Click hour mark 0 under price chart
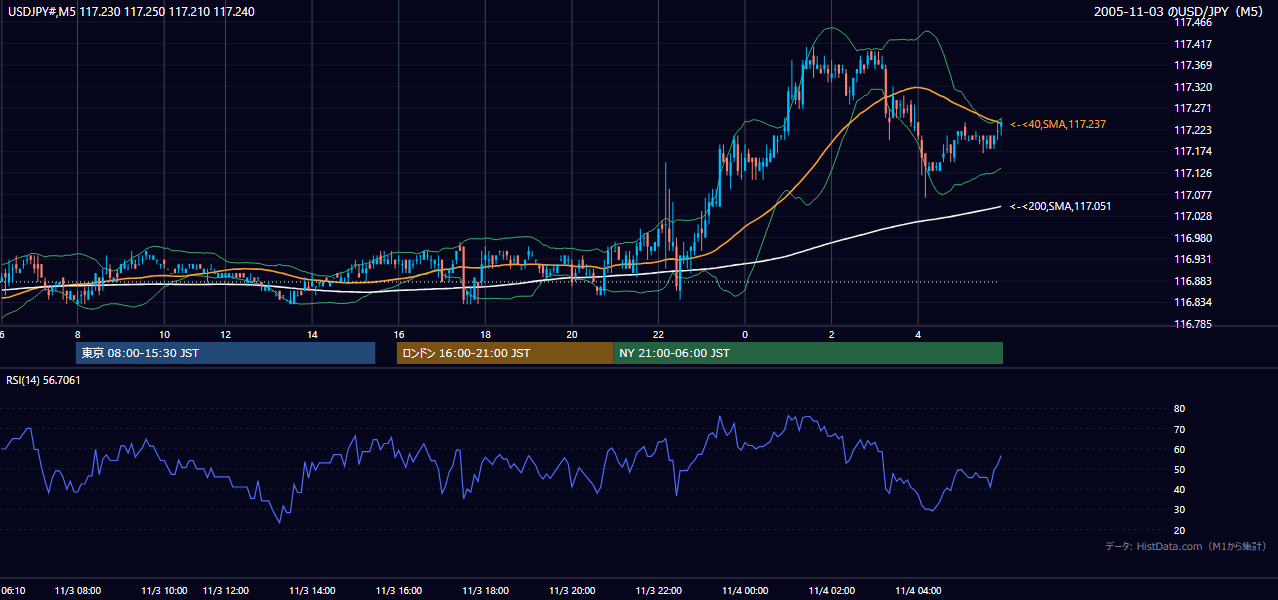The image size is (1278, 600). [745, 334]
